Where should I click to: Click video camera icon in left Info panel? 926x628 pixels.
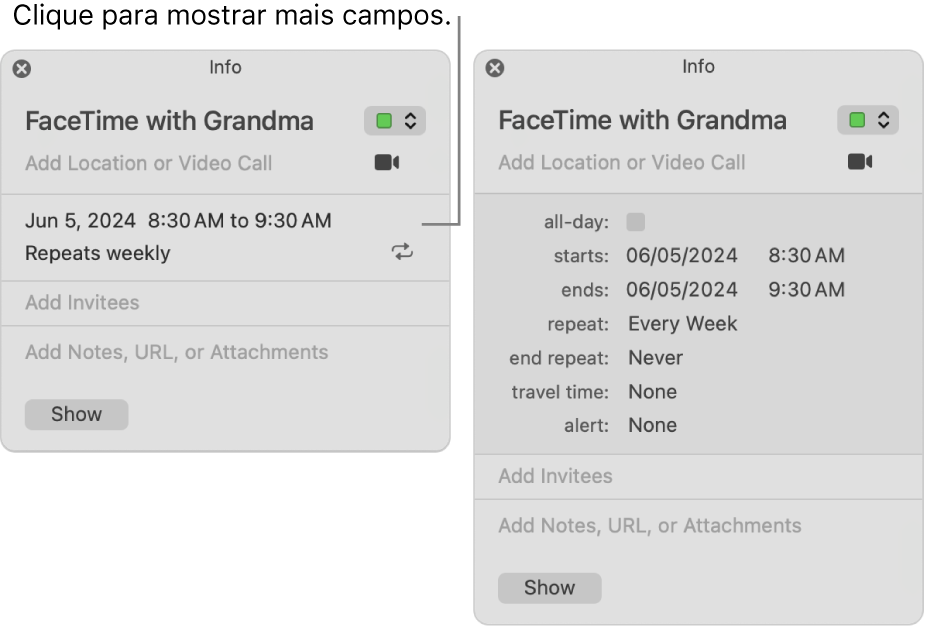click(387, 163)
